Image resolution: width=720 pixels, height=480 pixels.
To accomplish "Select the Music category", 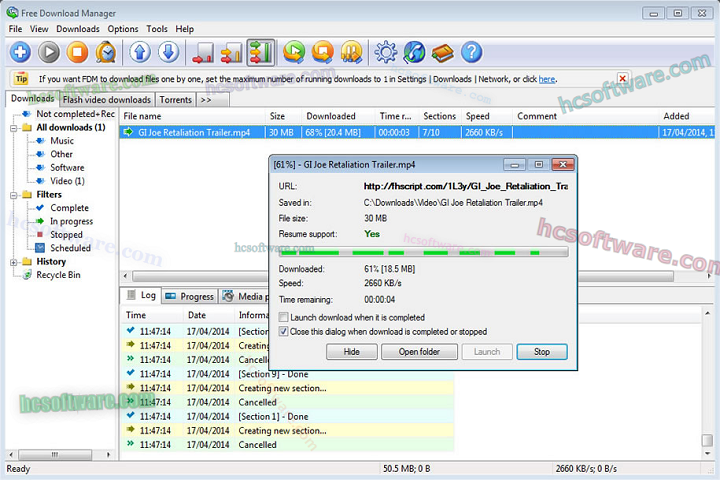I will [x=62, y=141].
